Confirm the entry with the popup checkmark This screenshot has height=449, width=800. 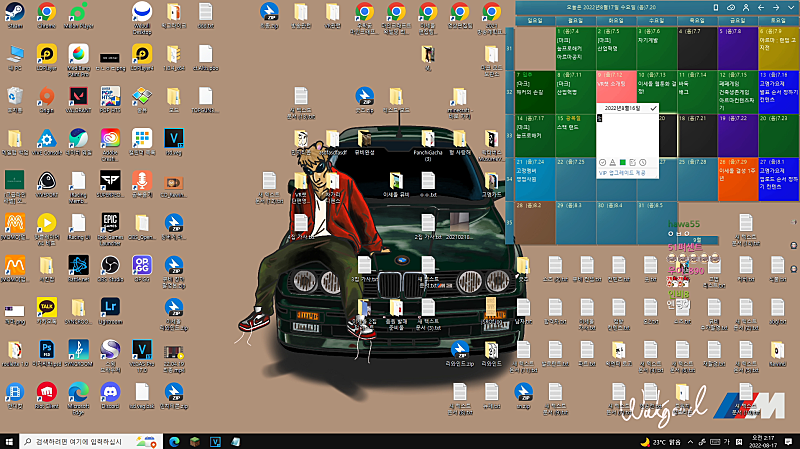[x=652, y=107]
